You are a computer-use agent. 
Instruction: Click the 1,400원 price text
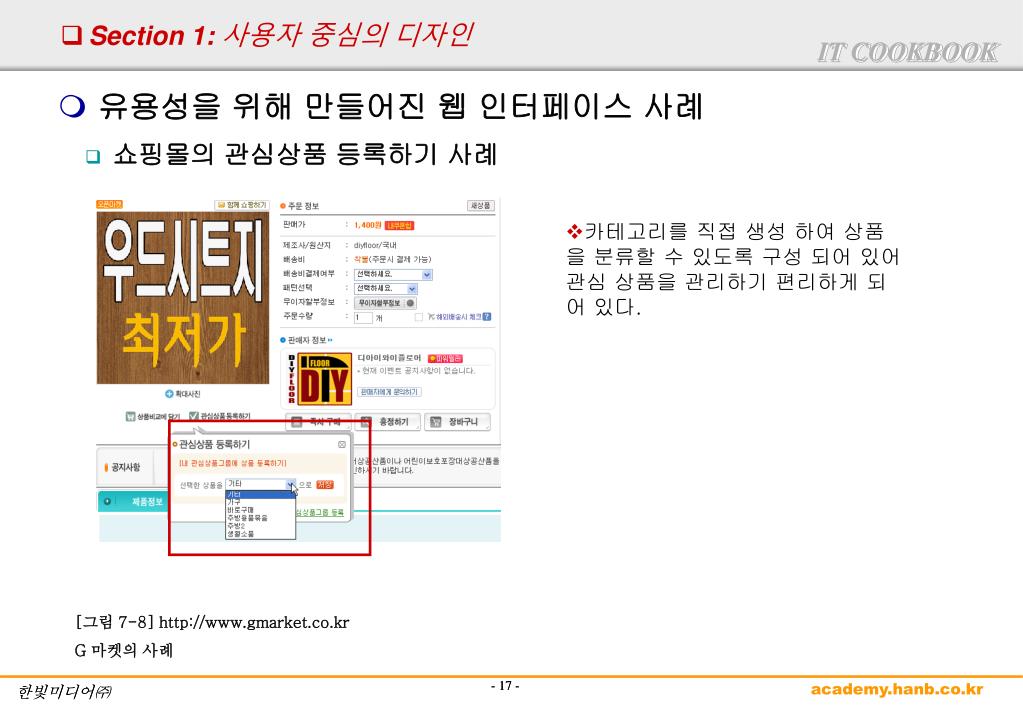368,225
